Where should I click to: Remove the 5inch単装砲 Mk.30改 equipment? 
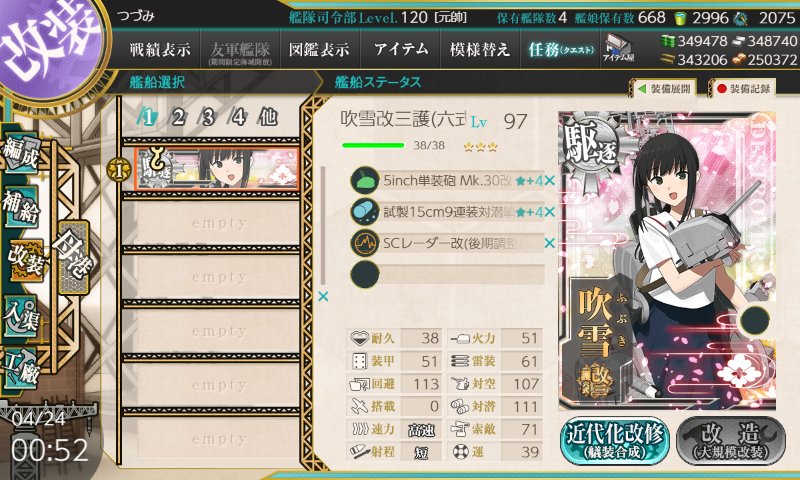click(x=549, y=181)
